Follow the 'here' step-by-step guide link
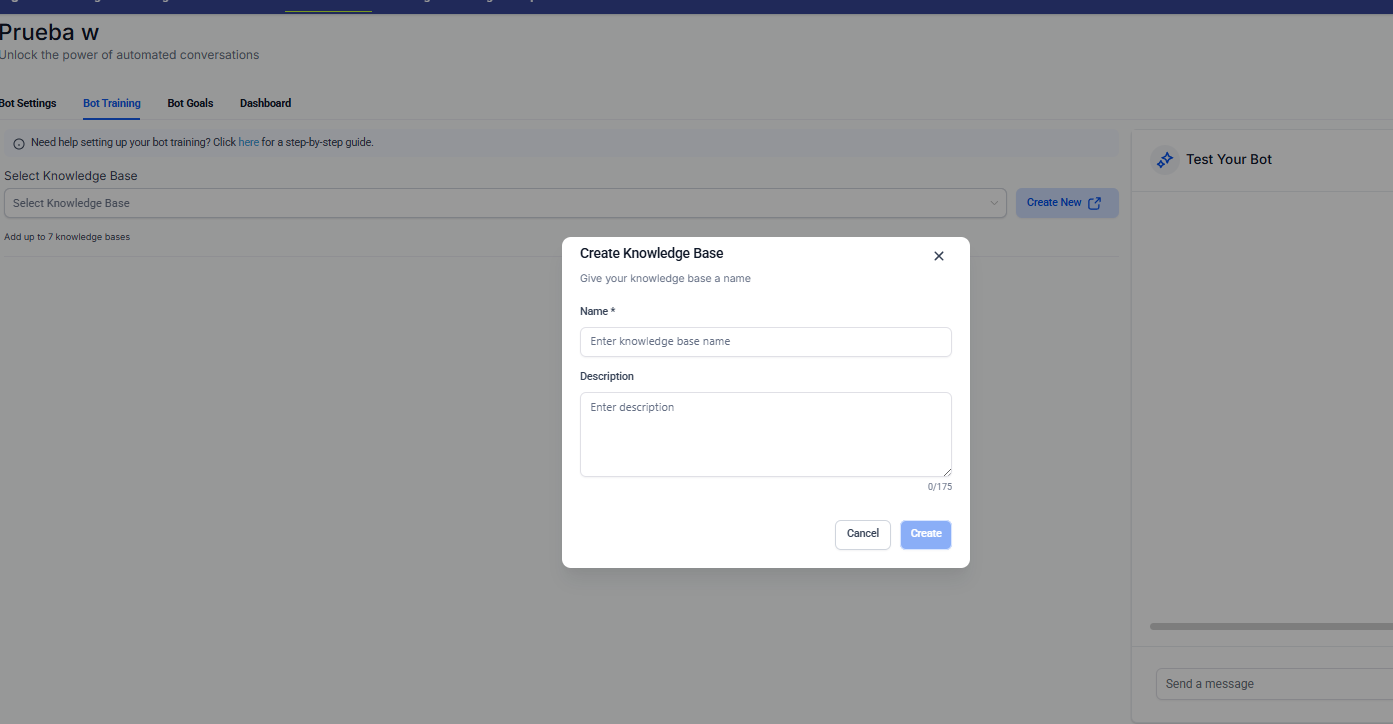 coord(248,143)
